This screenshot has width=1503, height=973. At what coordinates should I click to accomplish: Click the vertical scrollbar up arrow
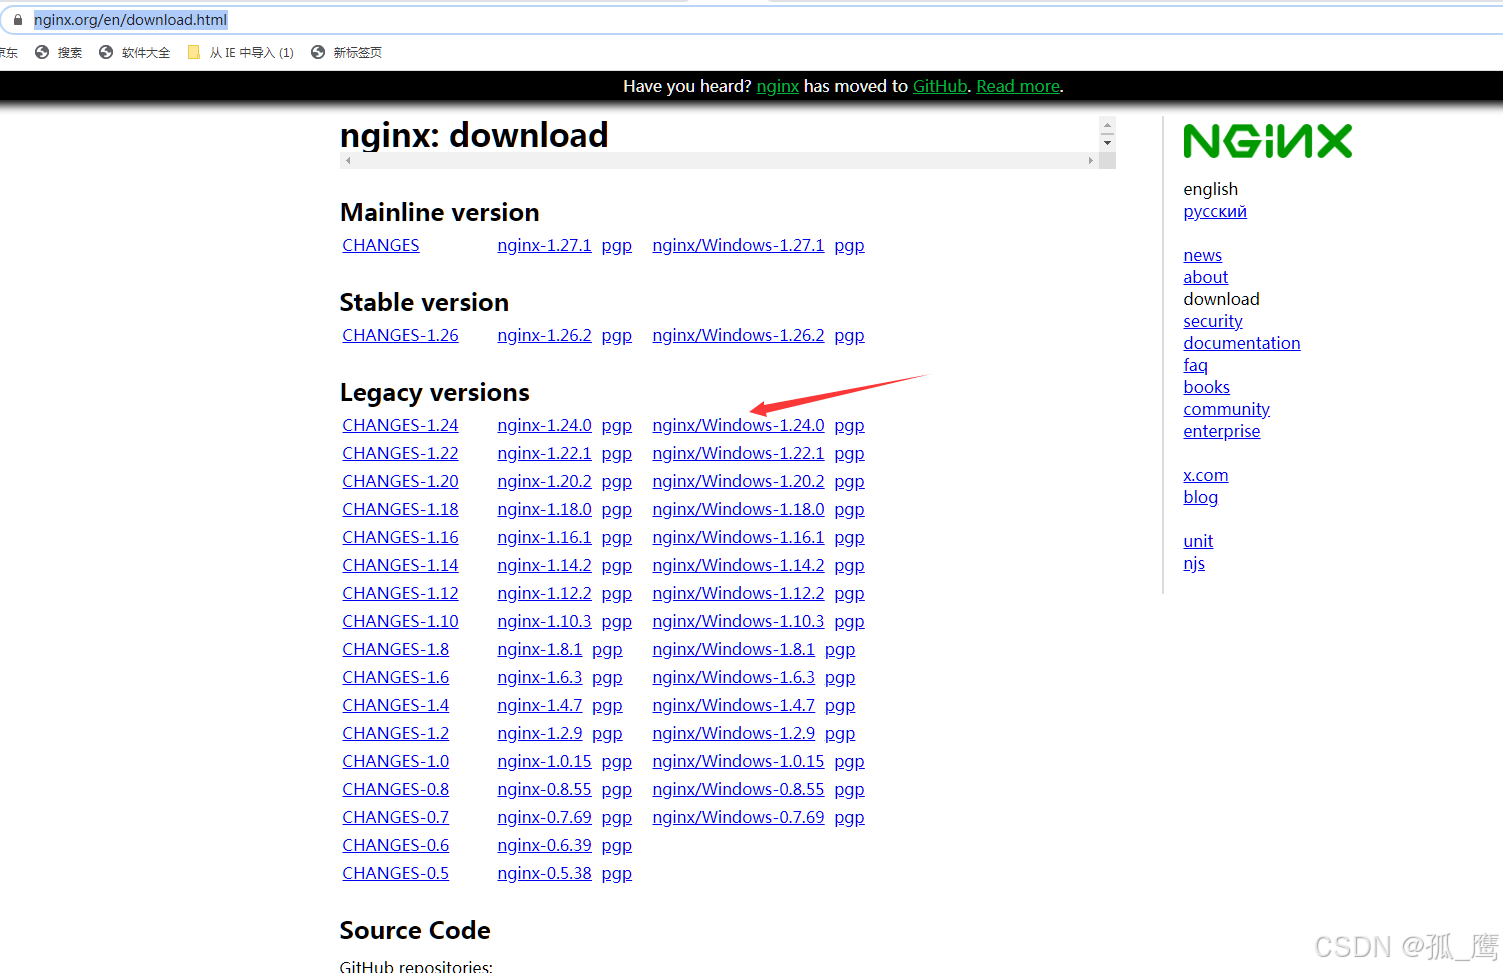coord(1106,124)
